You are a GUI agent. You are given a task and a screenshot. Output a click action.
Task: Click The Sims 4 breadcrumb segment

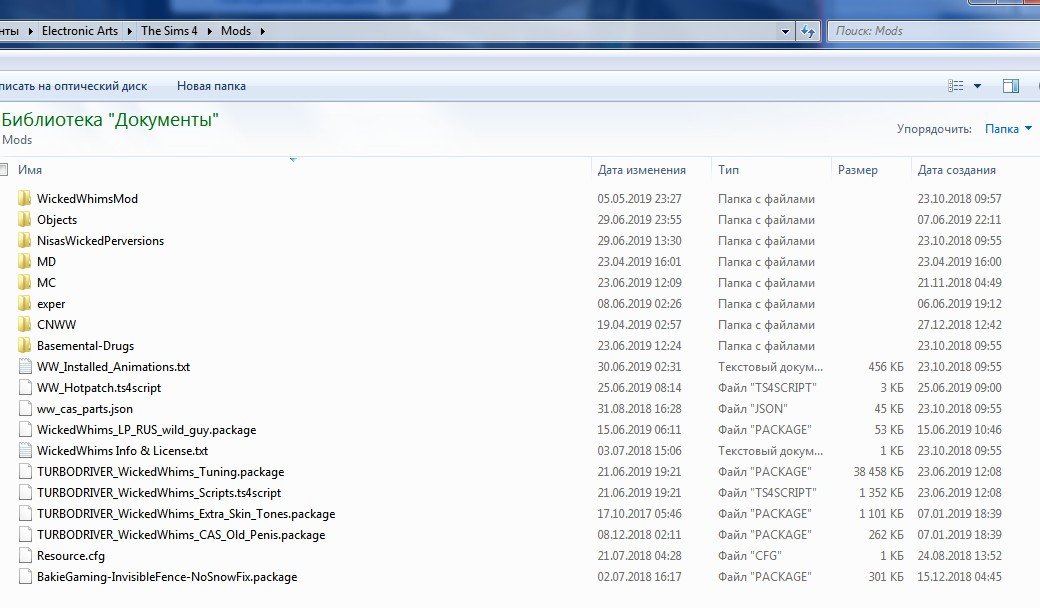169,30
